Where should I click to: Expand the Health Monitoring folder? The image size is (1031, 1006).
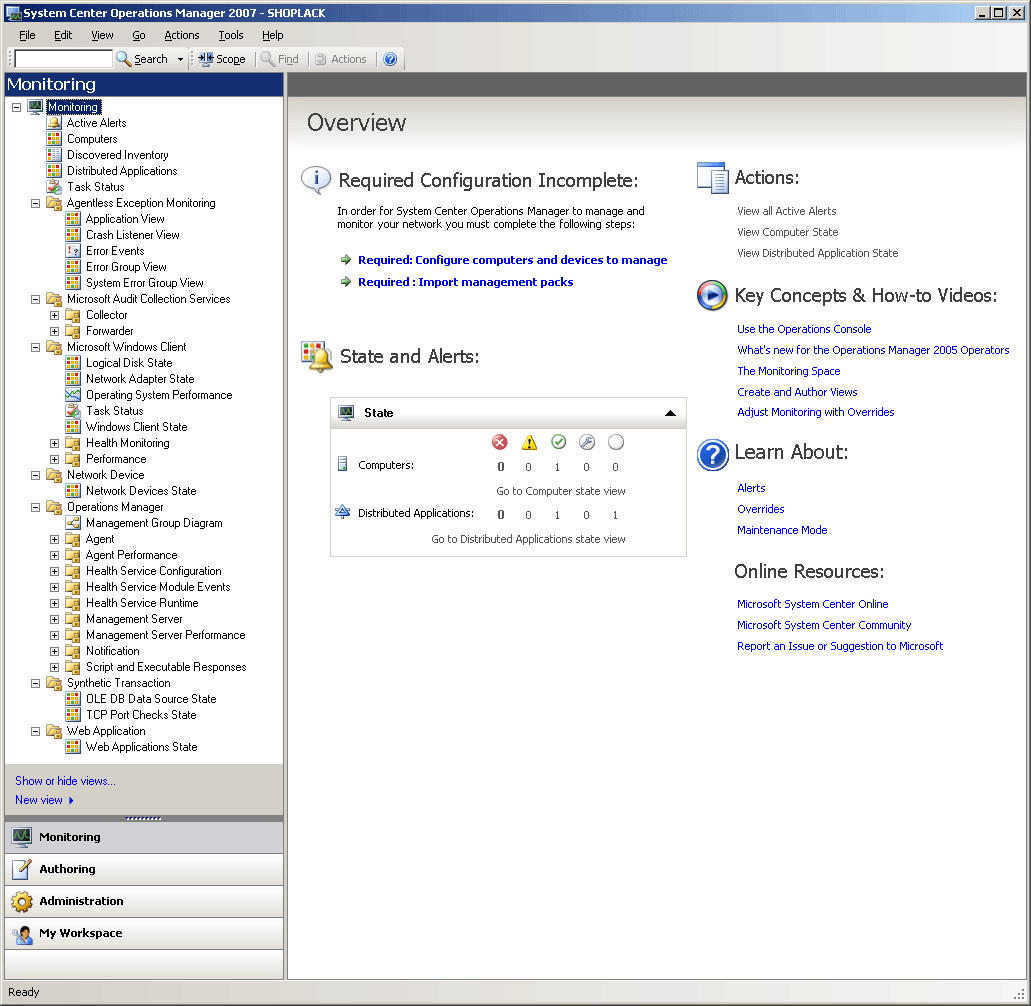coord(55,443)
